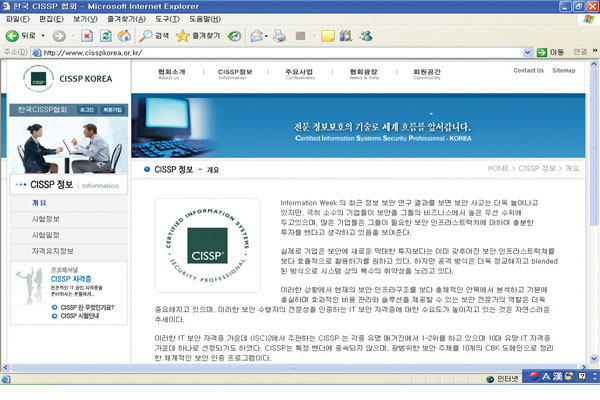
Task: Open the Search magnifier button
Action: pos(154,36)
